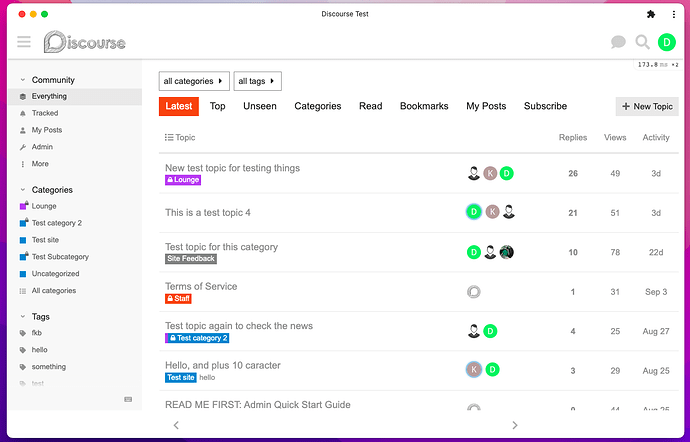This screenshot has width=690, height=442.
Task: Open topic Test topic again to check the news
Action: click(x=239, y=326)
